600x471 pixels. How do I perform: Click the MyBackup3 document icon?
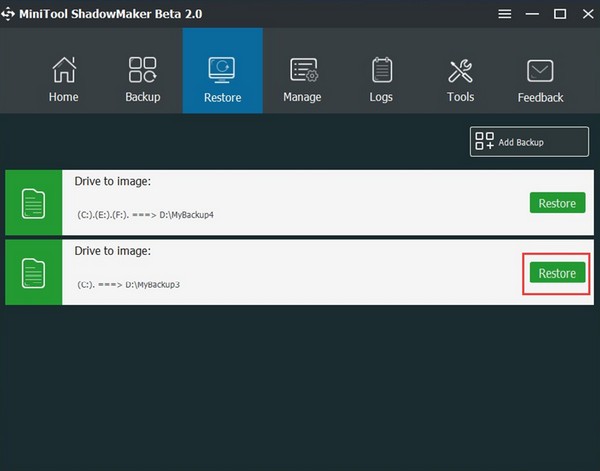[x=33, y=273]
